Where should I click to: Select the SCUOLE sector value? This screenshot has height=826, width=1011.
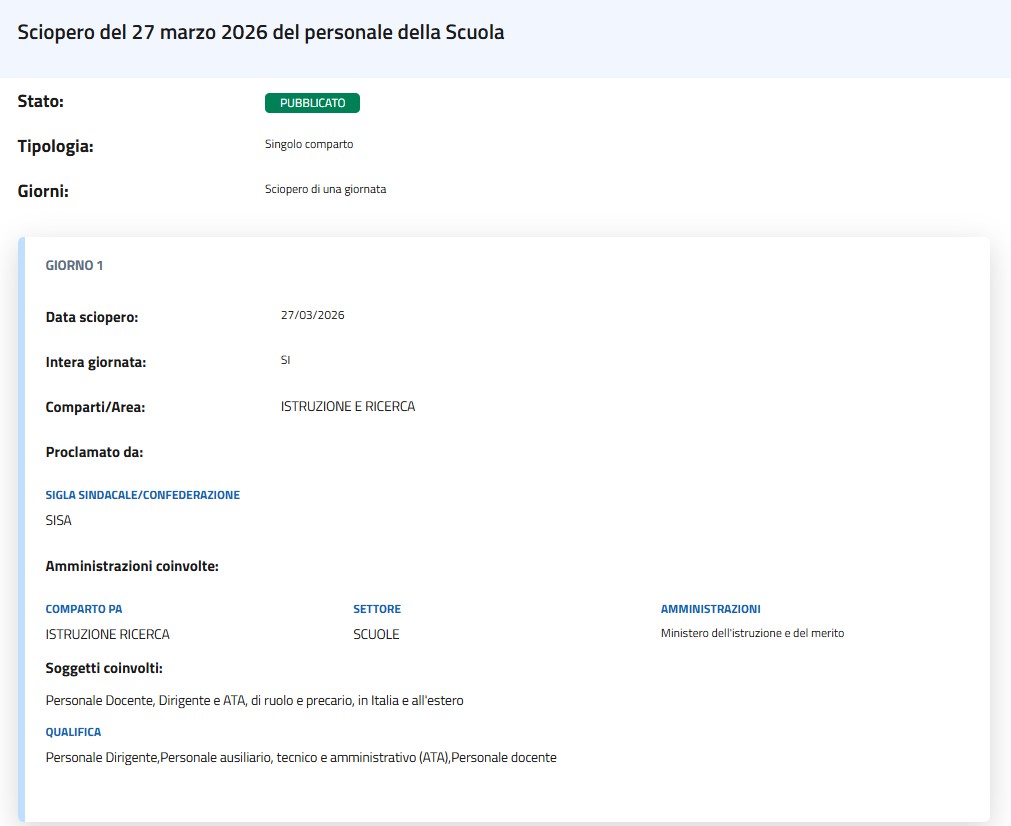376,634
